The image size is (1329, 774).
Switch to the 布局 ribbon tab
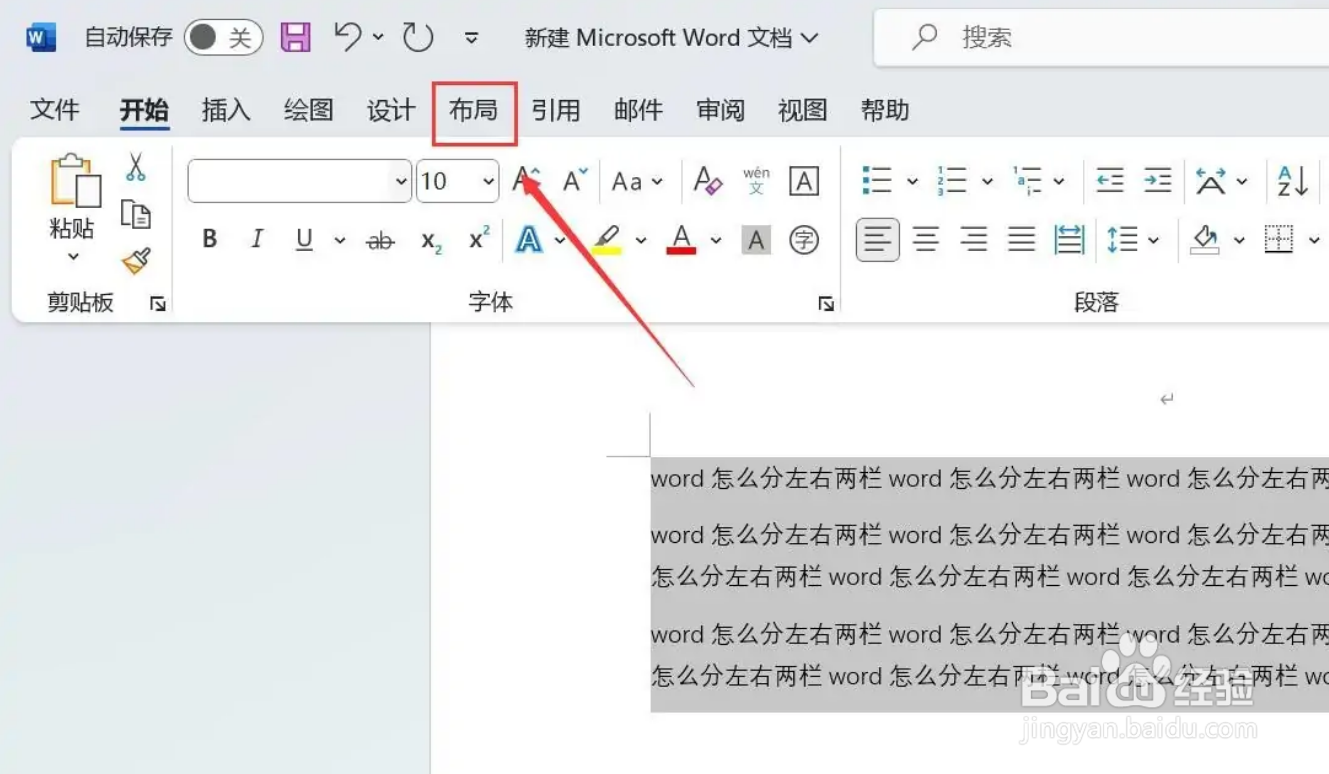473,110
